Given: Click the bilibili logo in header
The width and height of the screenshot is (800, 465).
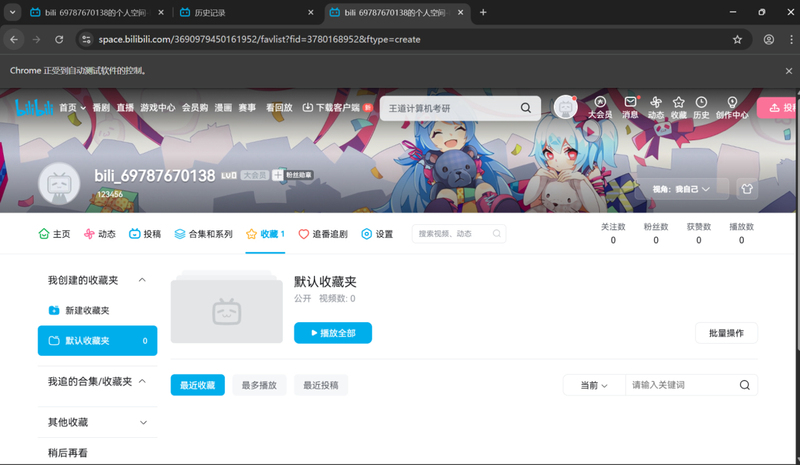Looking at the screenshot, I should pyautogui.click(x=34, y=107).
